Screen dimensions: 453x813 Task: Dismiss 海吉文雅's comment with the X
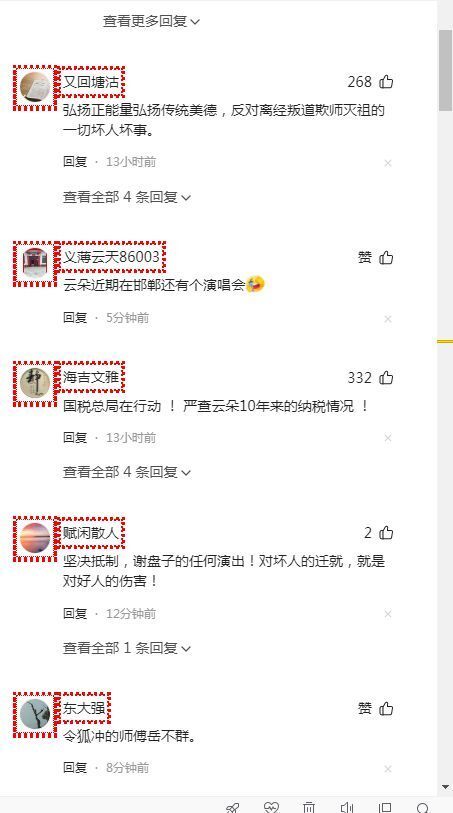click(x=388, y=439)
